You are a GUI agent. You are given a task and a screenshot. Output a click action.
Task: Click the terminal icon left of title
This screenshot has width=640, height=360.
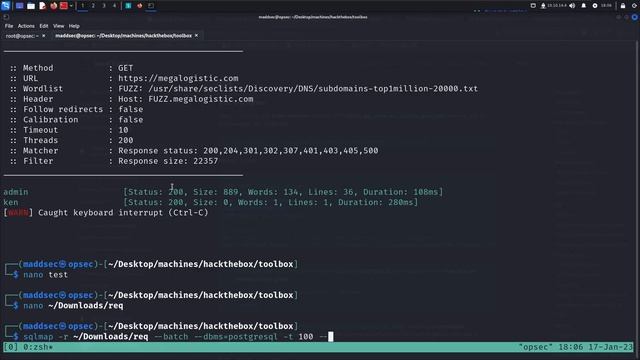[6, 17]
